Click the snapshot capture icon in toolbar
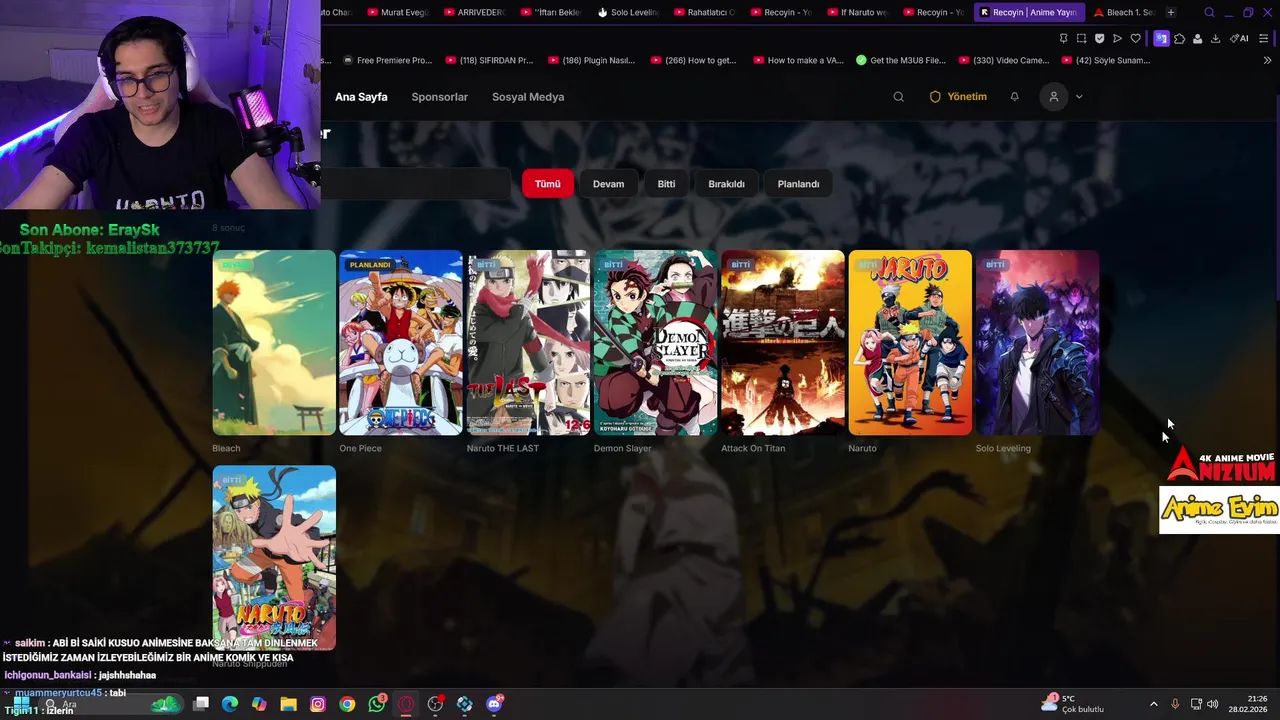The height and width of the screenshot is (720, 1280). (1081, 38)
